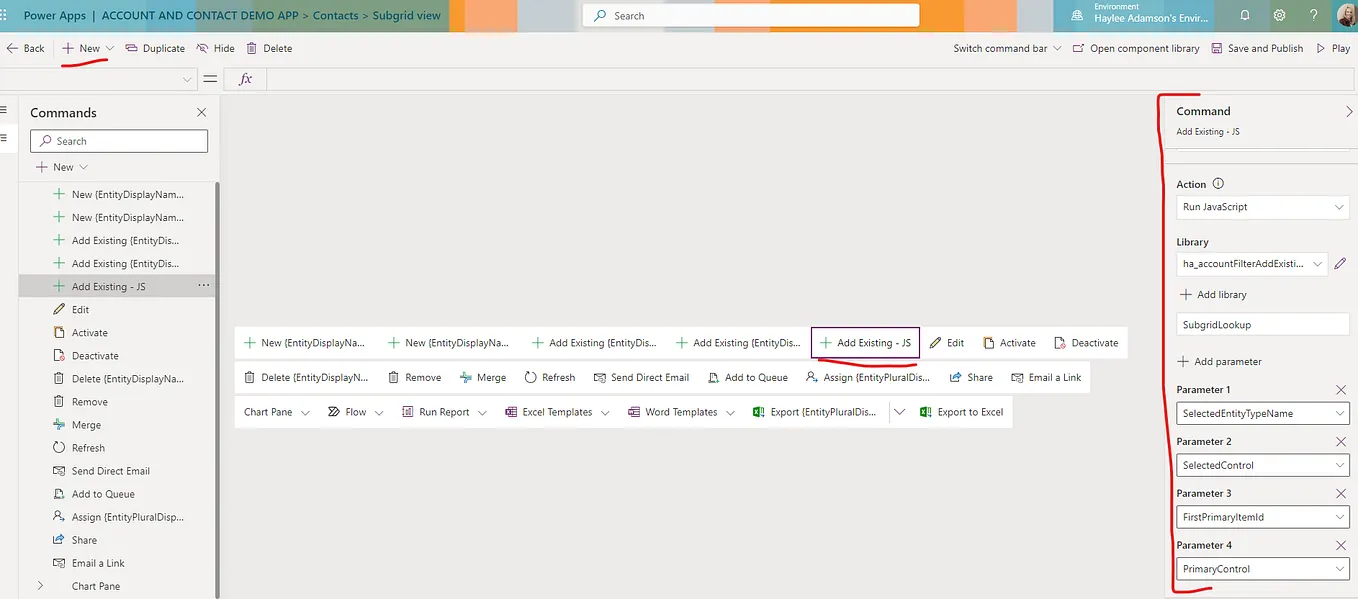The height and width of the screenshot is (599, 1358).
Task: Open the settings gear icon
Action: (x=1279, y=16)
